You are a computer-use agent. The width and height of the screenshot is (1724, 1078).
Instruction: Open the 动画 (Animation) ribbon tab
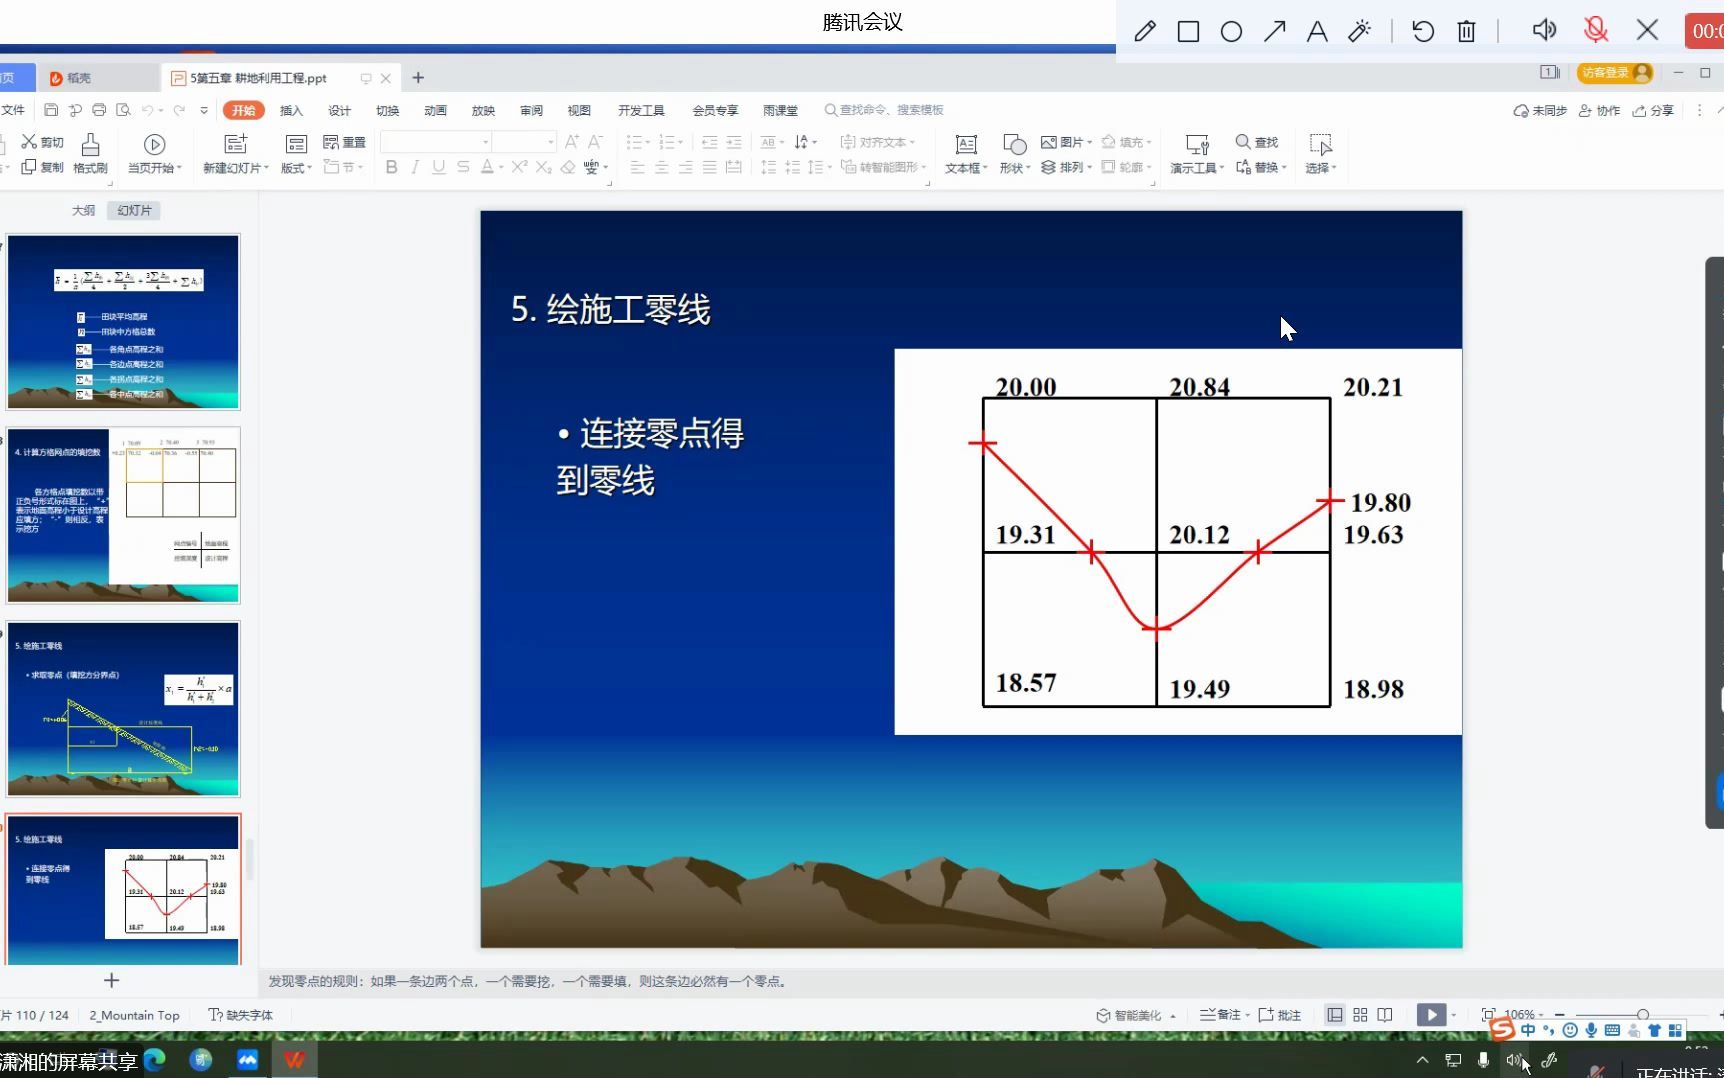(x=435, y=110)
